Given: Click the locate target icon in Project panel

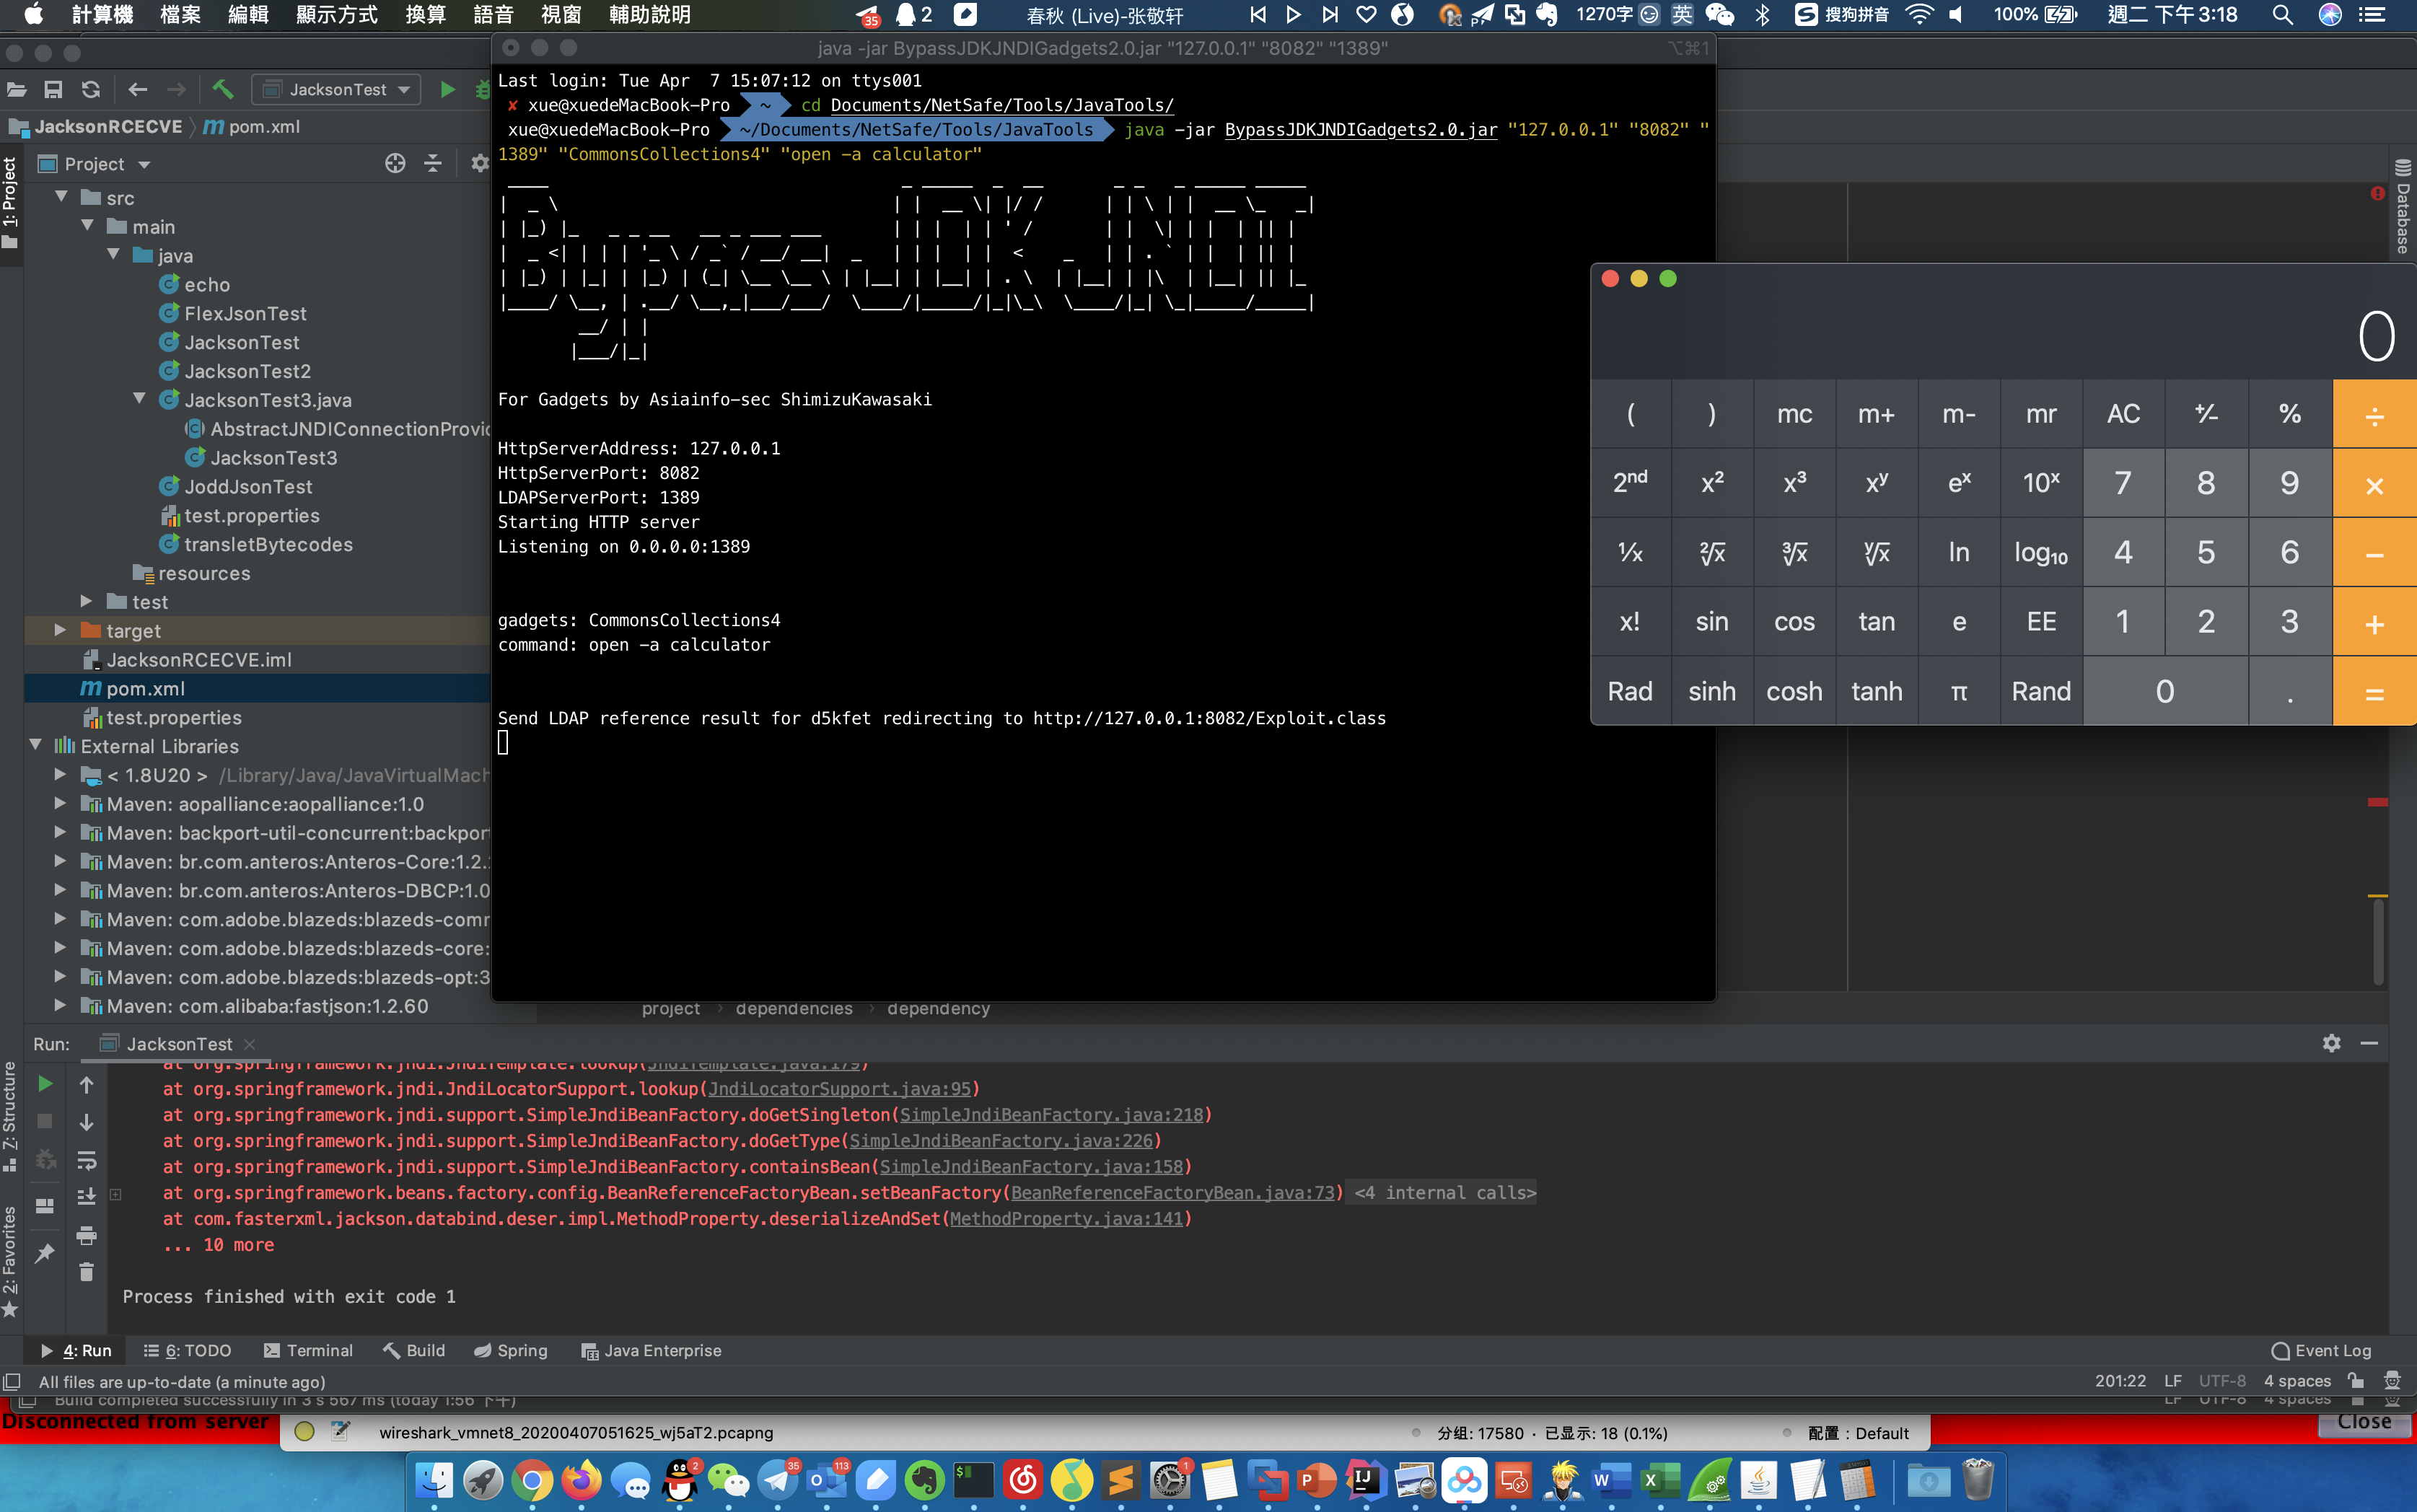Looking at the screenshot, I should (x=395, y=163).
